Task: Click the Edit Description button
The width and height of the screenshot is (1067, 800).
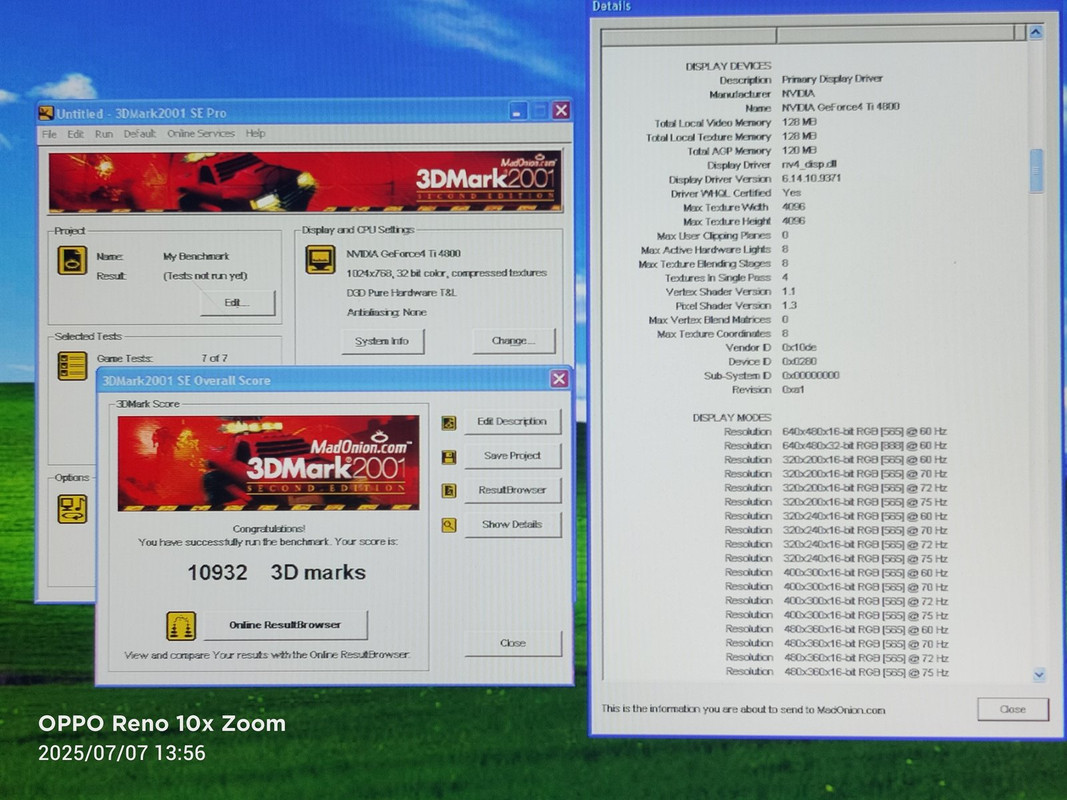Action: [x=512, y=422]
